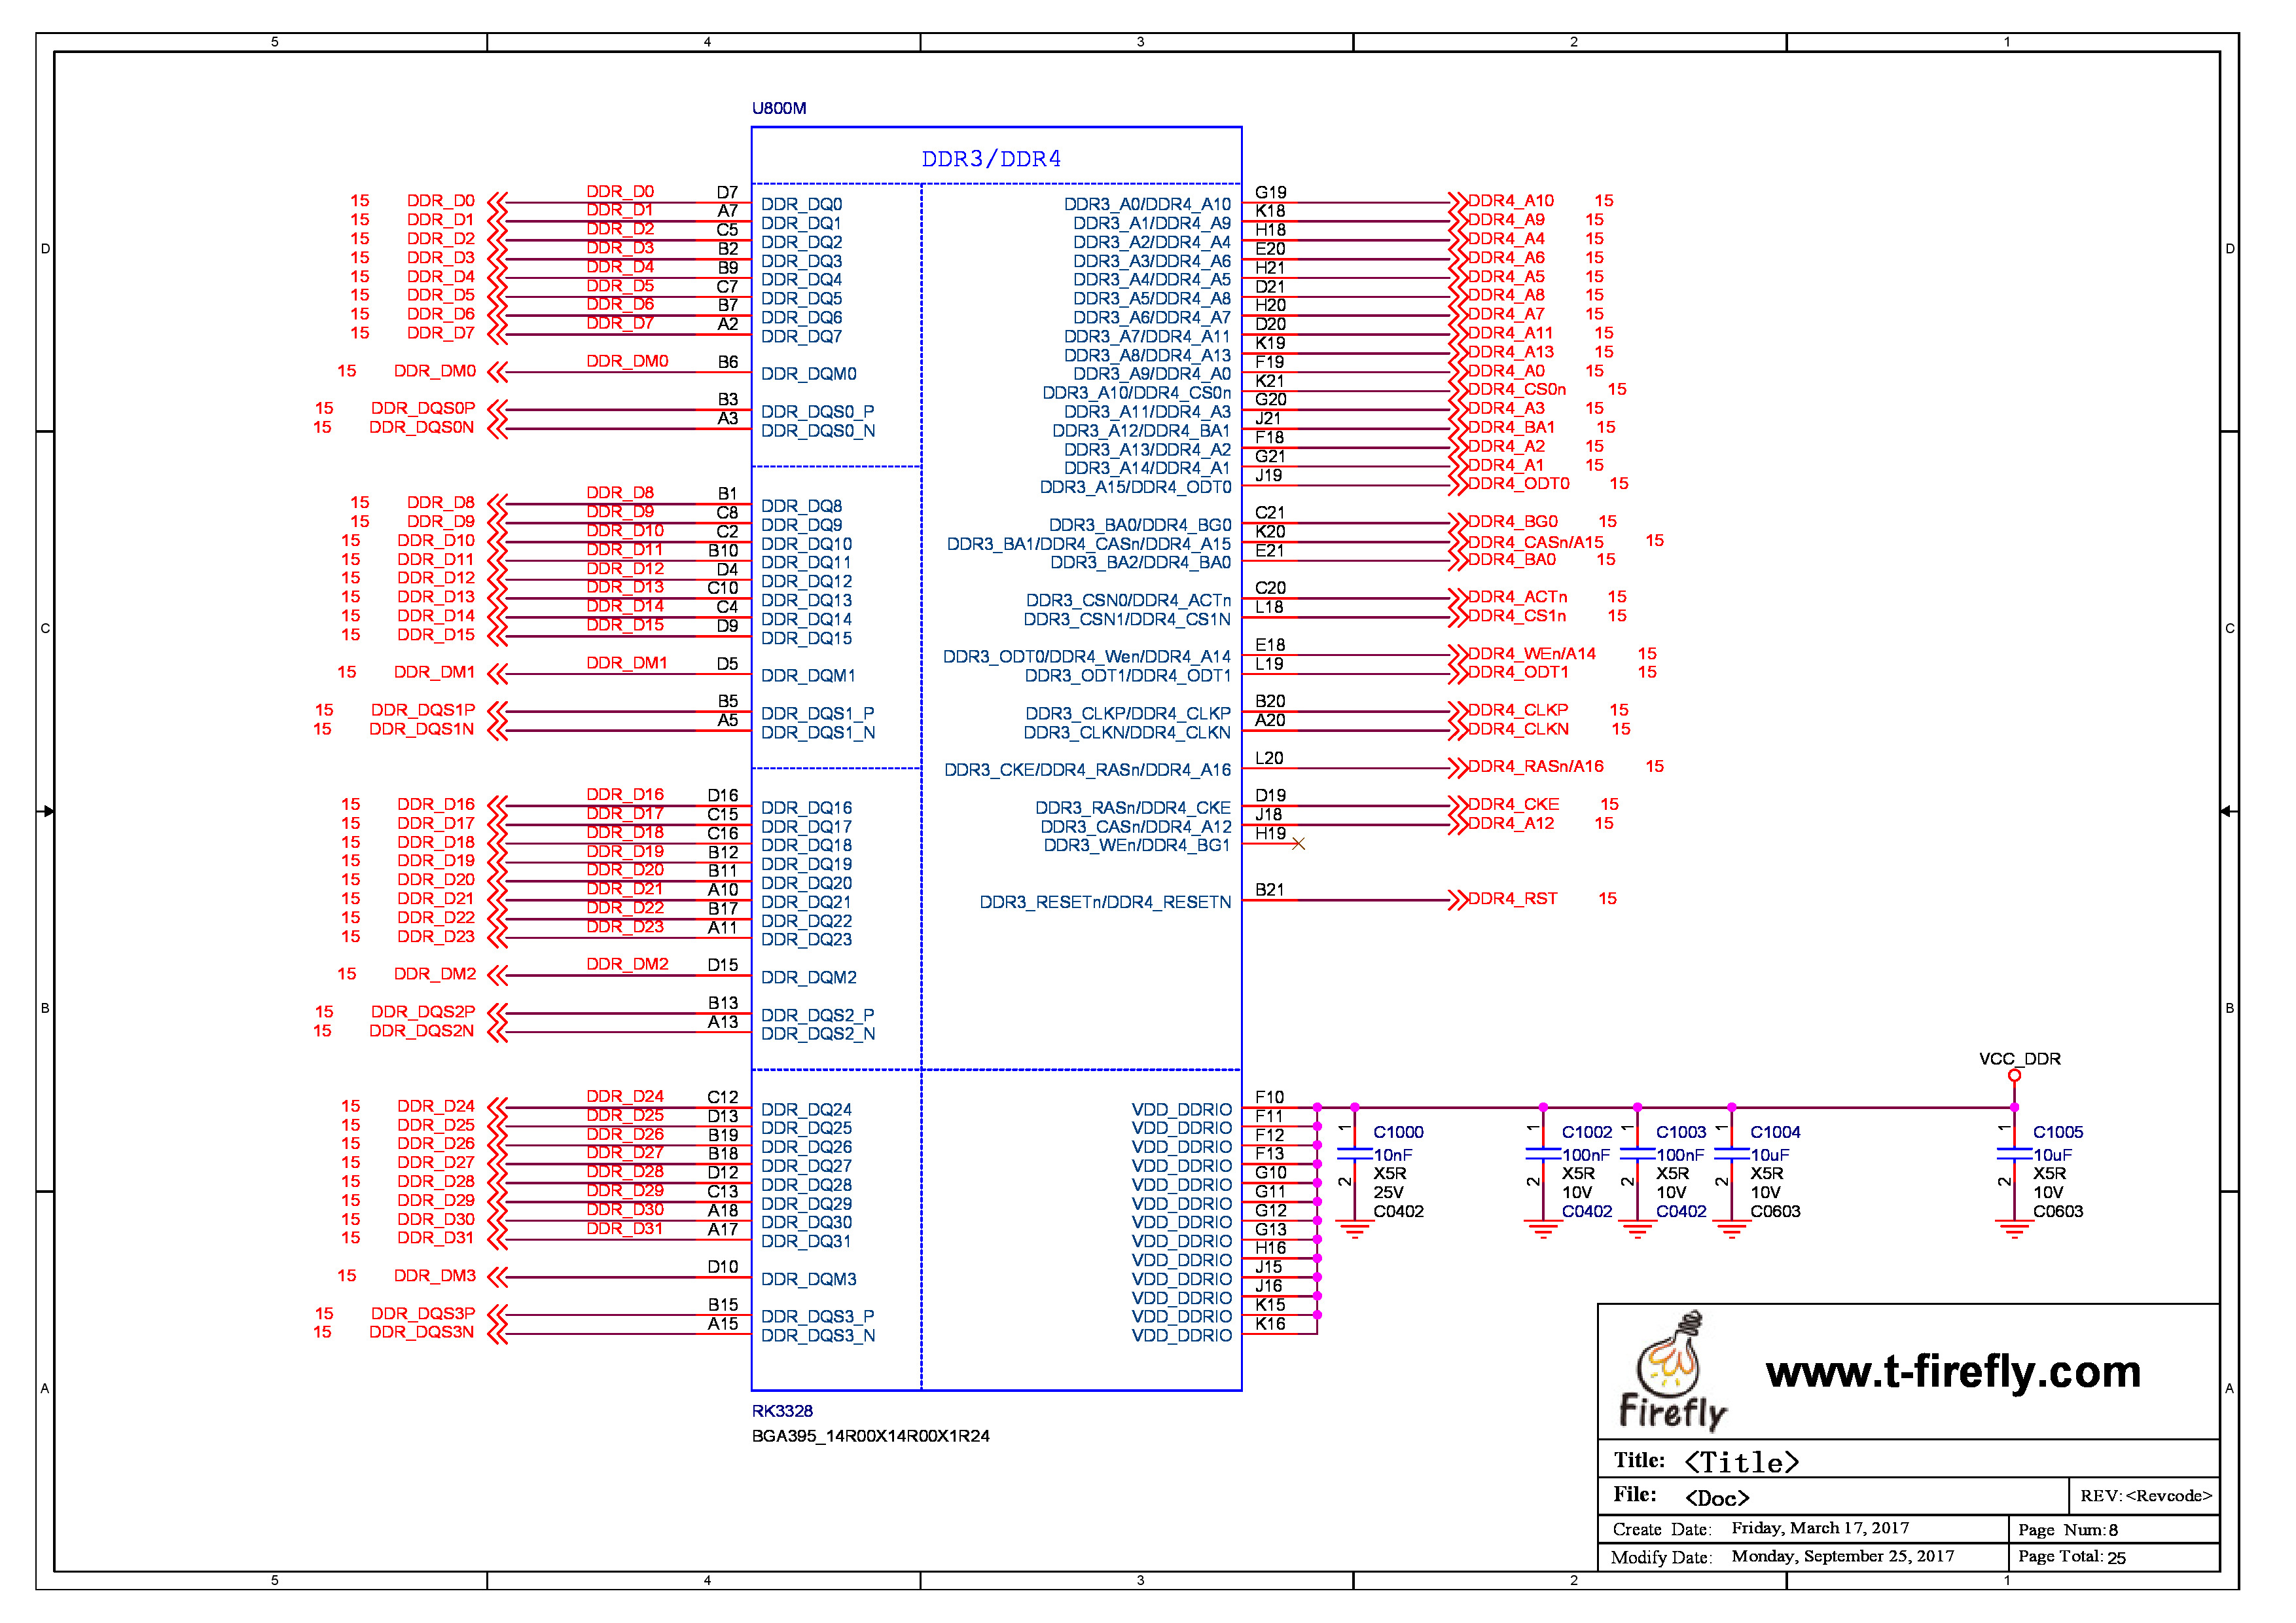
Task: Click ground symbol below C1004
Action: click(x=1731, y=1230)
